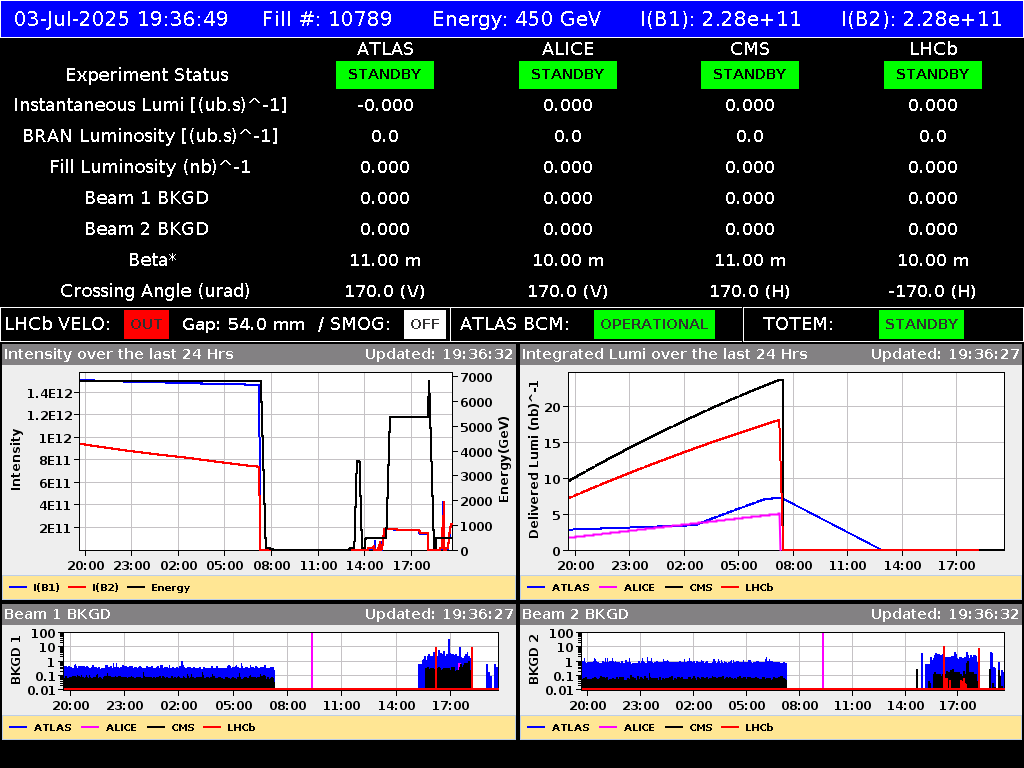Click the TOTEM STANDBY badge
1024x768 pixels.
point(921,324)
